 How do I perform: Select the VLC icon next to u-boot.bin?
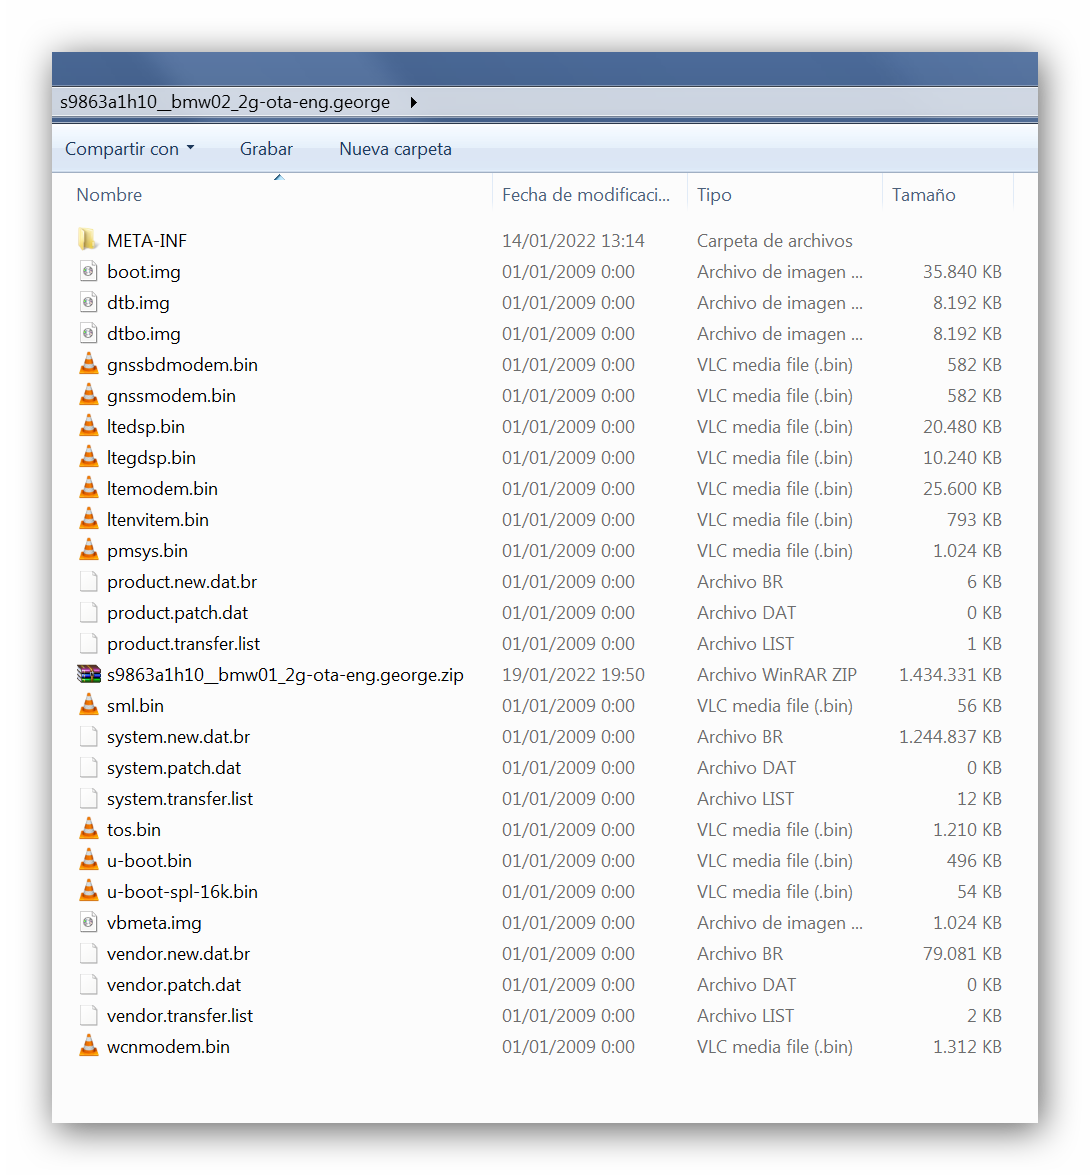pyautogui.click(x=88, y=860)
